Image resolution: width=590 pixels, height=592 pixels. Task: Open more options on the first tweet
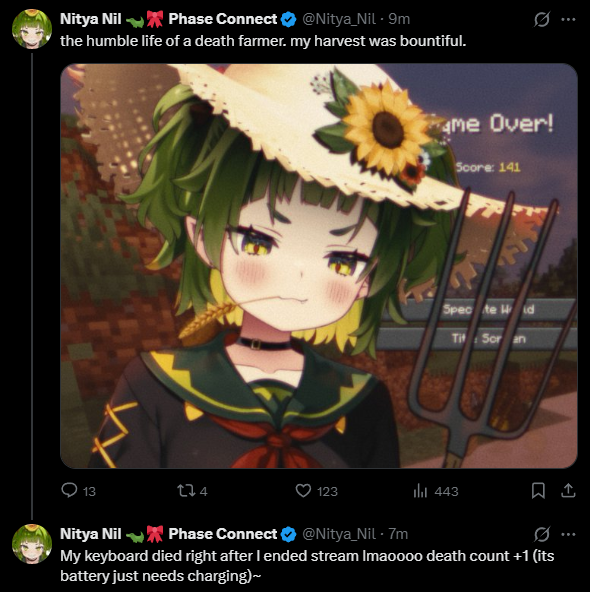[568, 19]
